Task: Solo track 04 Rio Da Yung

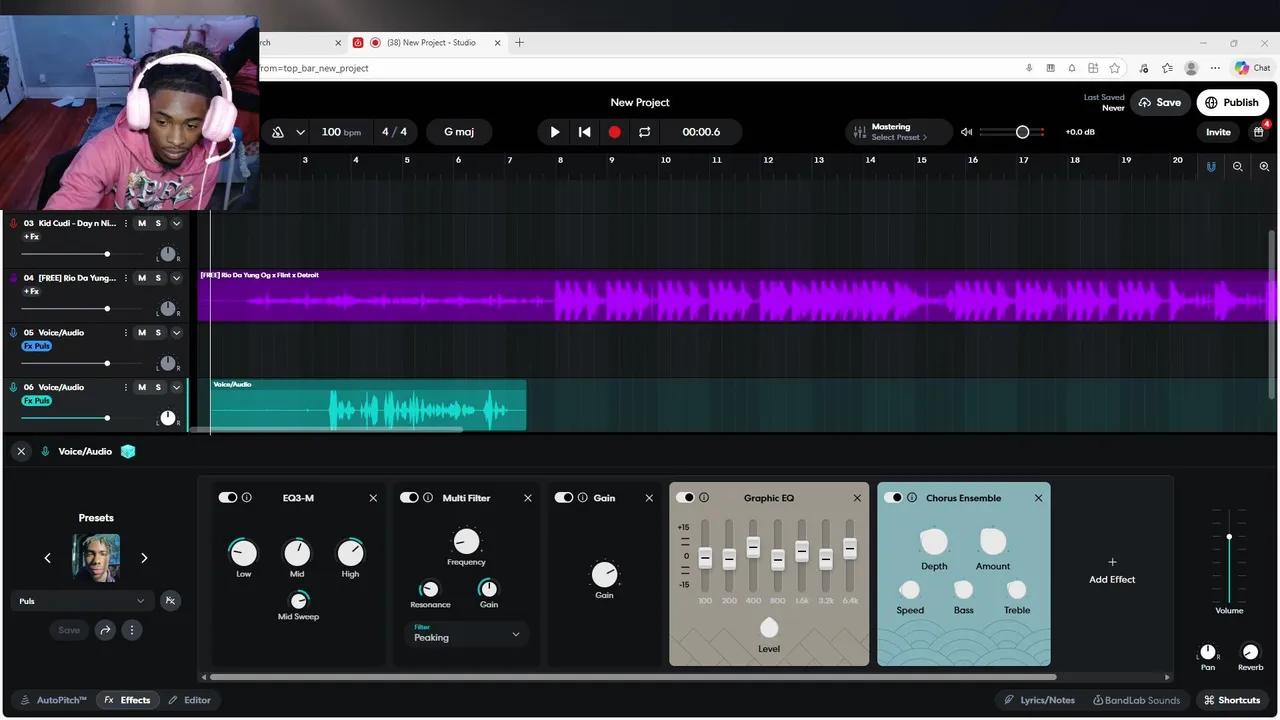Action: (x=158, y=278)
